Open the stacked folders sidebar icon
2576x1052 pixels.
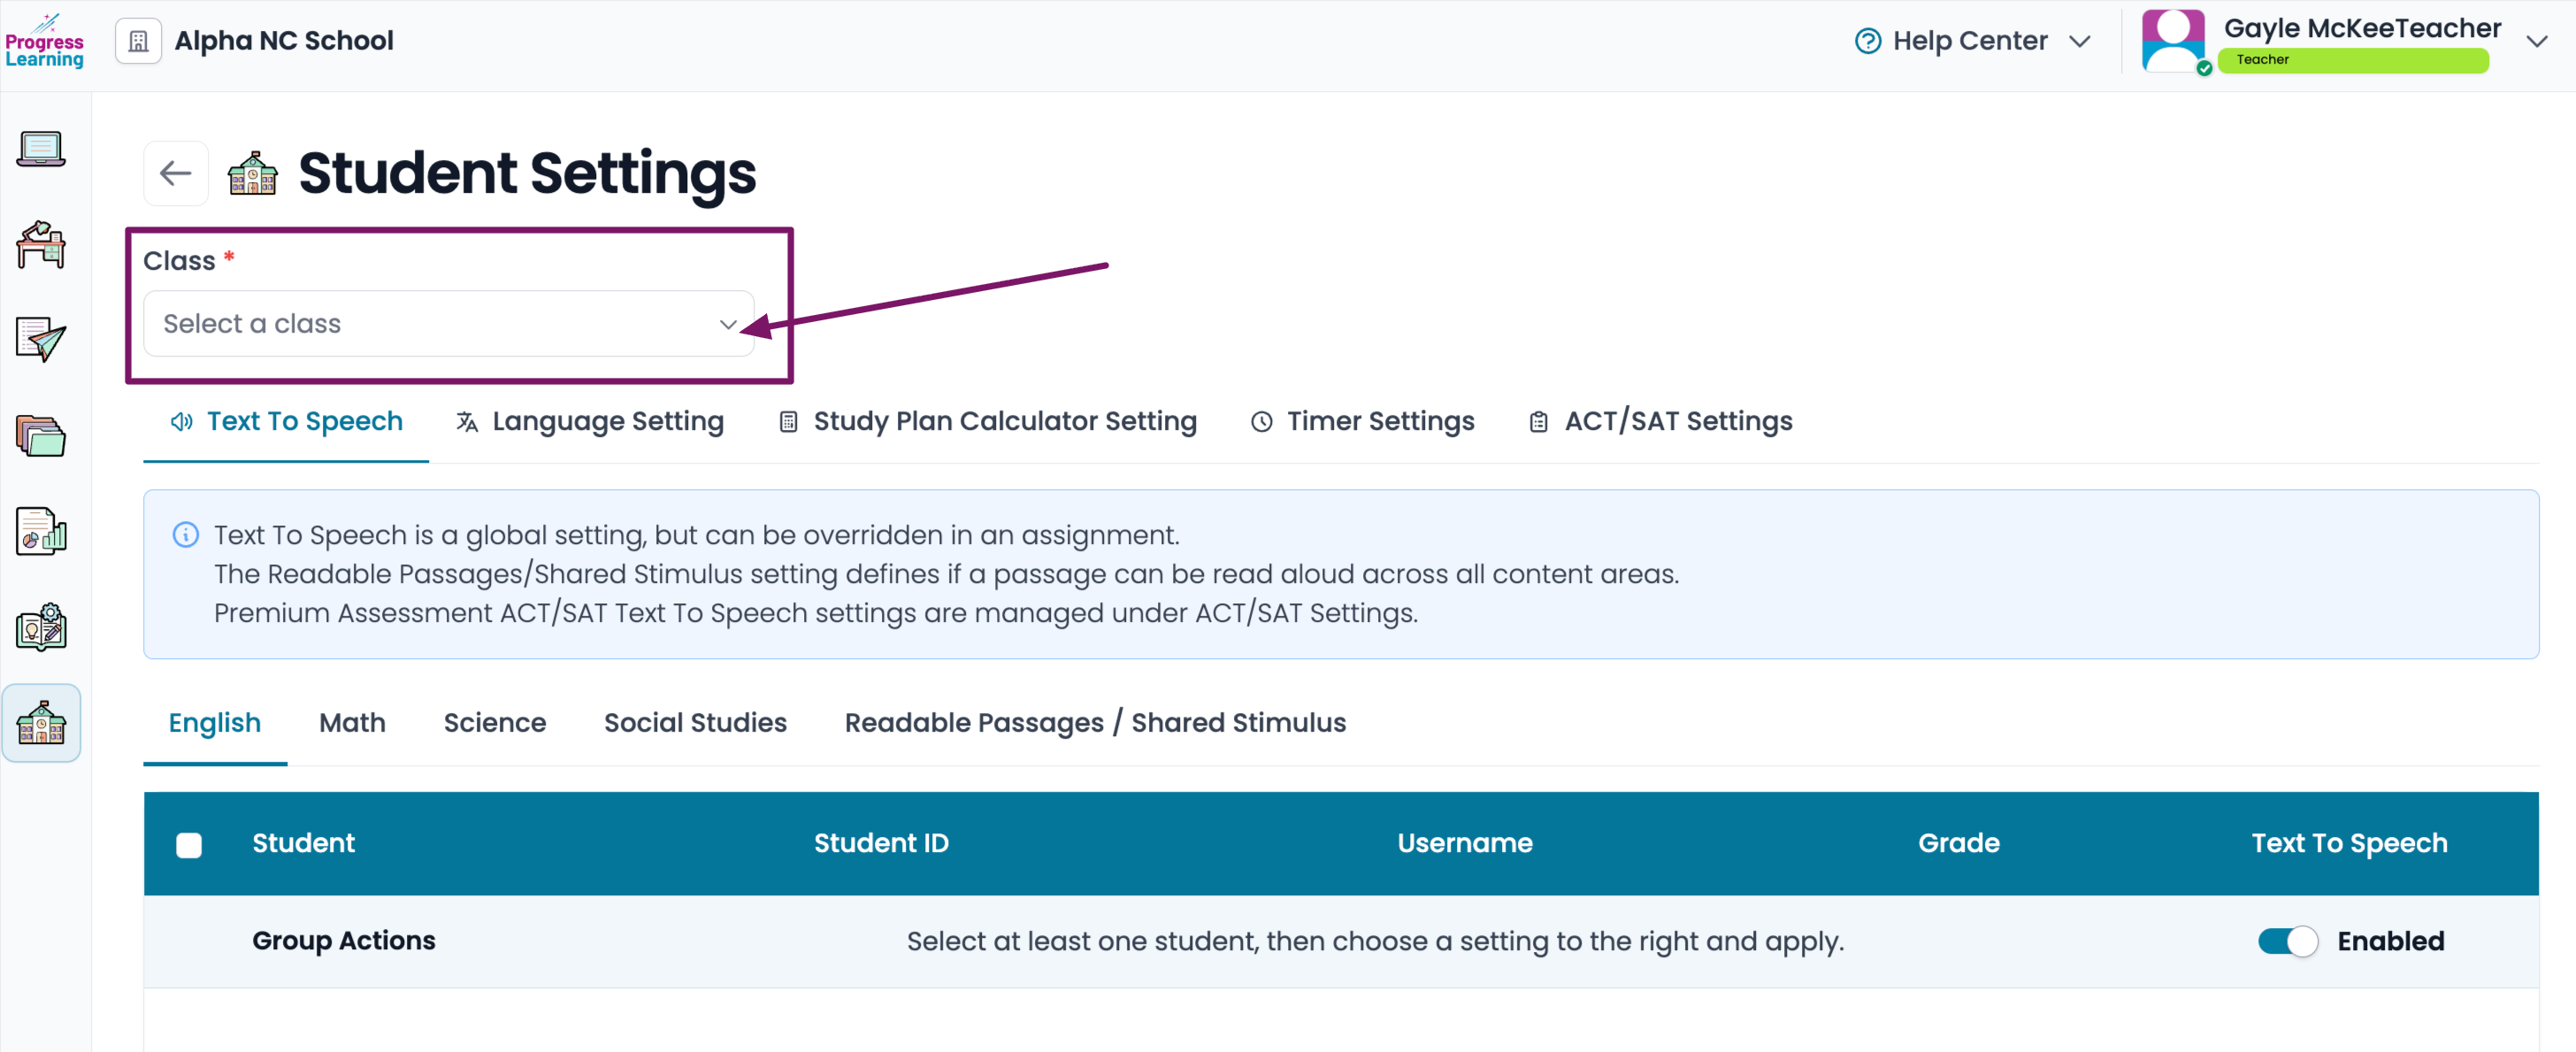coord(41,436)
